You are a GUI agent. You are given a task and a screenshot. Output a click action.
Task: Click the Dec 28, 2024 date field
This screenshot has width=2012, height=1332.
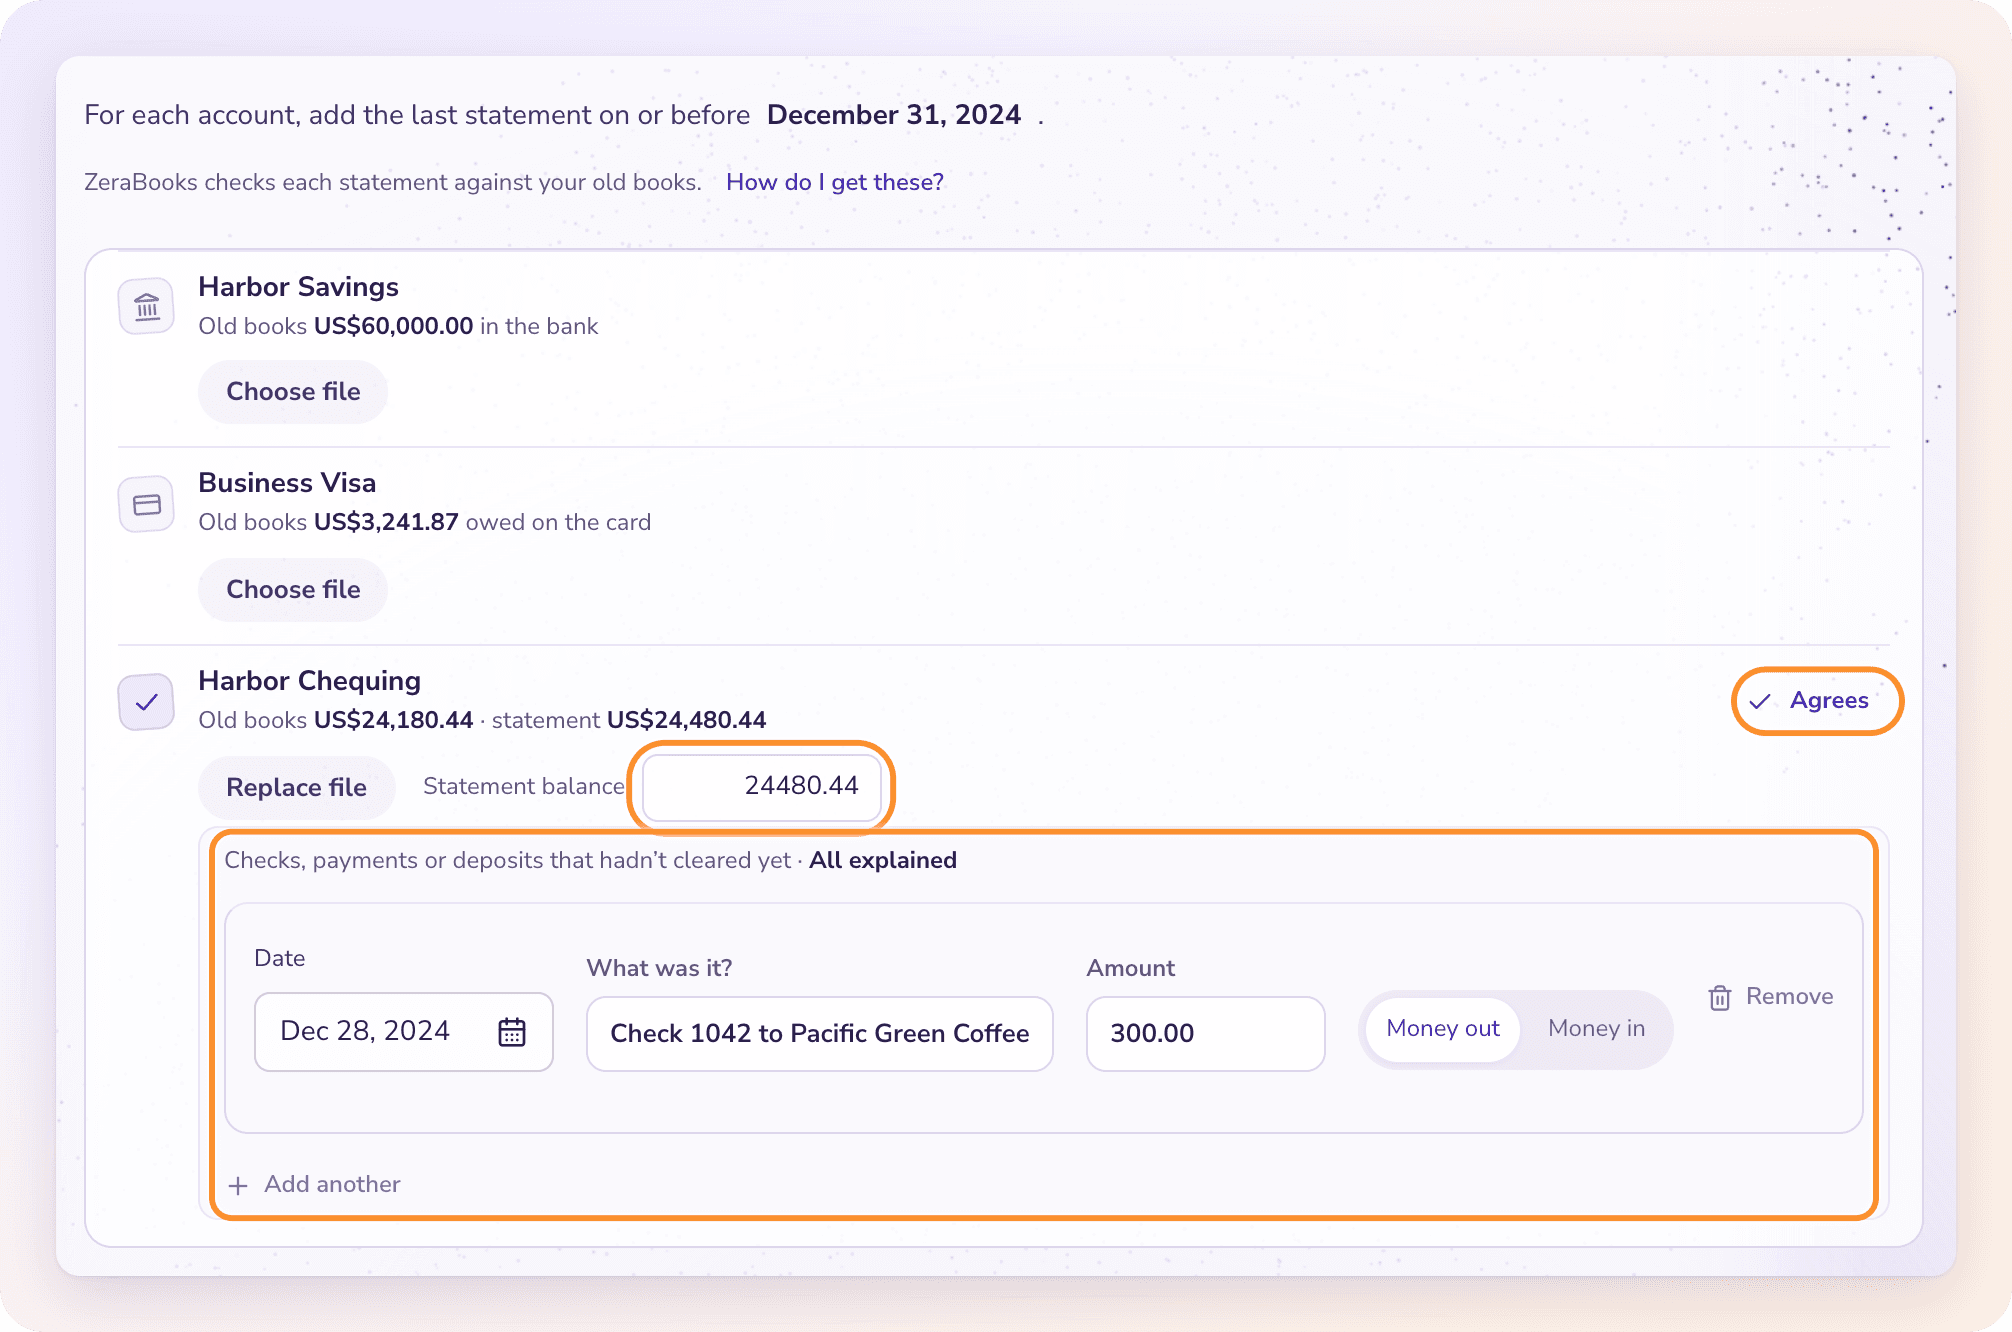click(x=404, y=1032)
